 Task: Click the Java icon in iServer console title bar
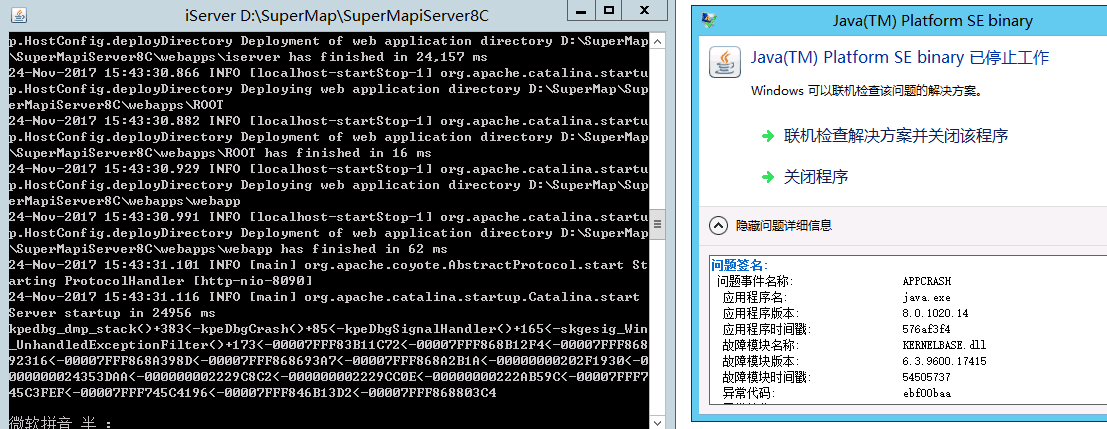pos(18,15)
